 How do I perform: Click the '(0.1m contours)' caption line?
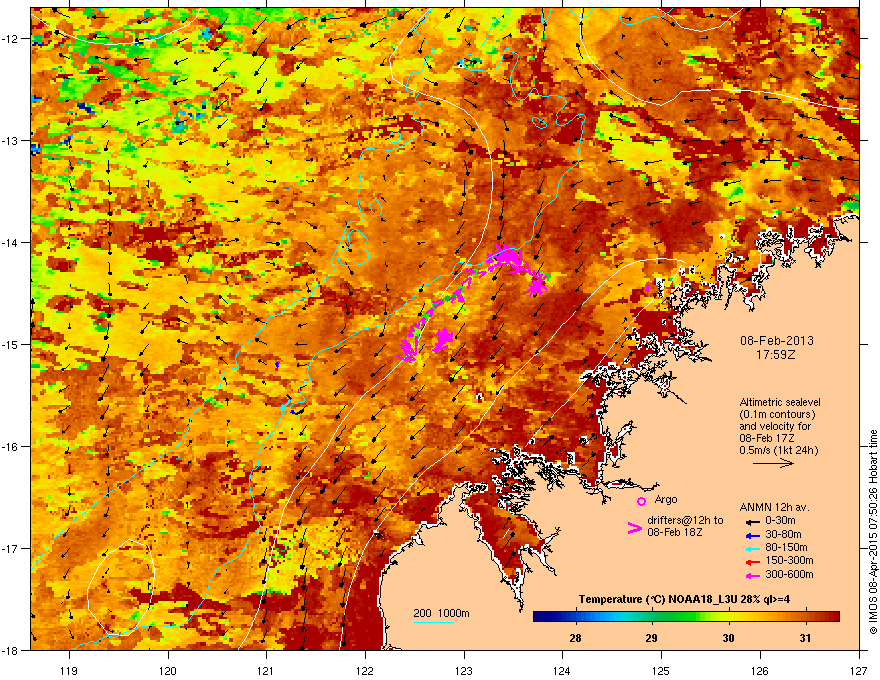777,415
